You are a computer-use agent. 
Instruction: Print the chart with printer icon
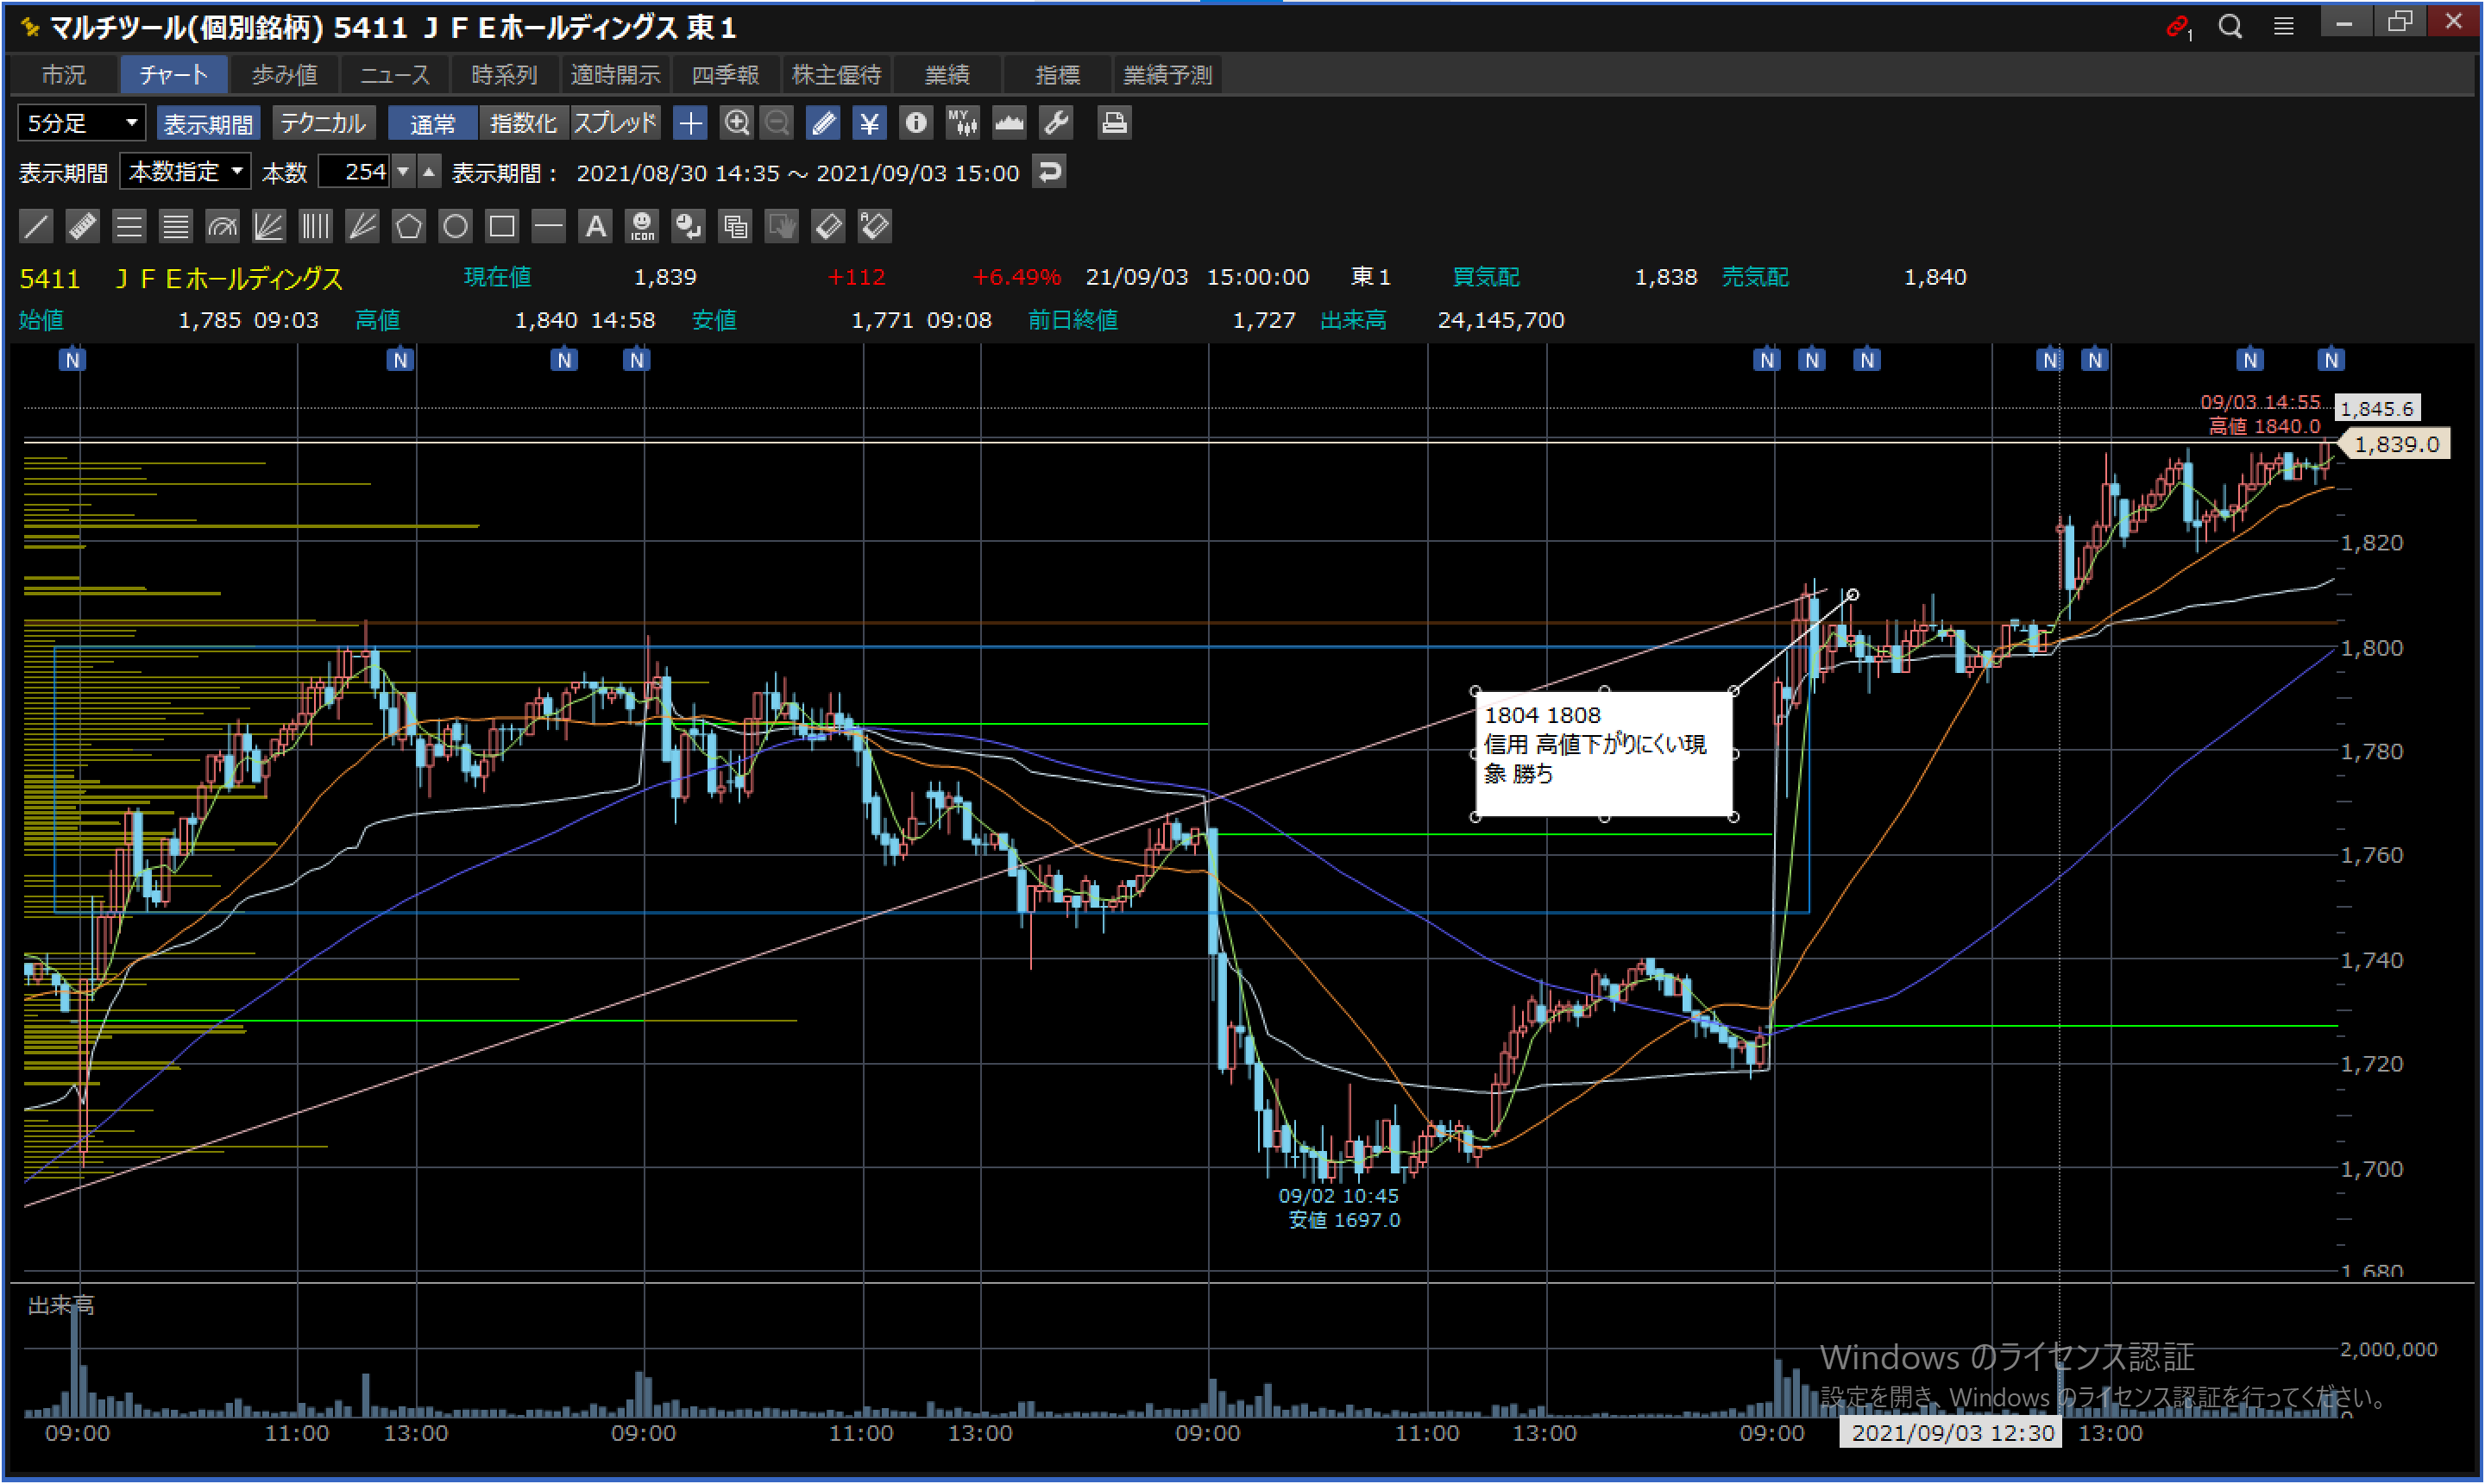(1113, 123)
